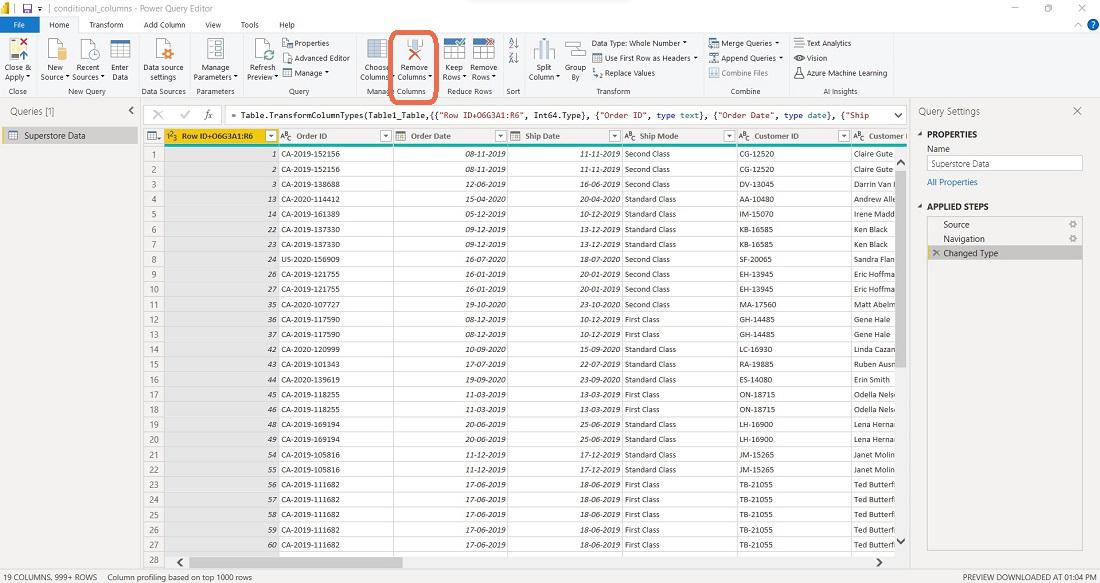
Task: Open the Help question mark icon
Action: click(x=1092, y=25)
